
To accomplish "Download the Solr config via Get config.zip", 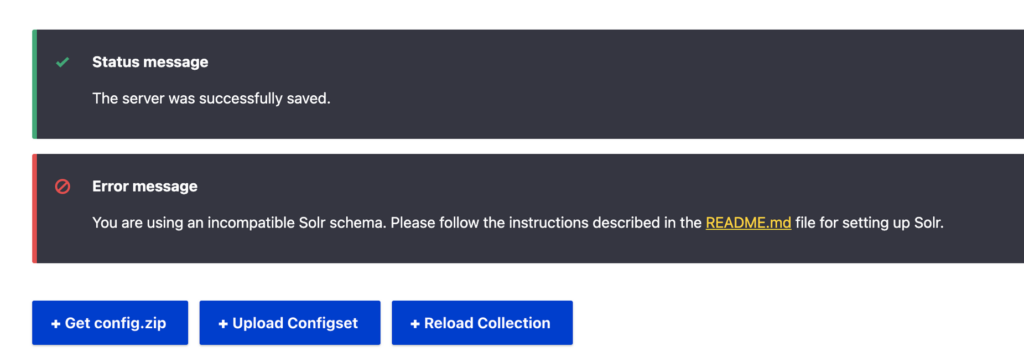I will pyautogui.click(x=110, y=323).
